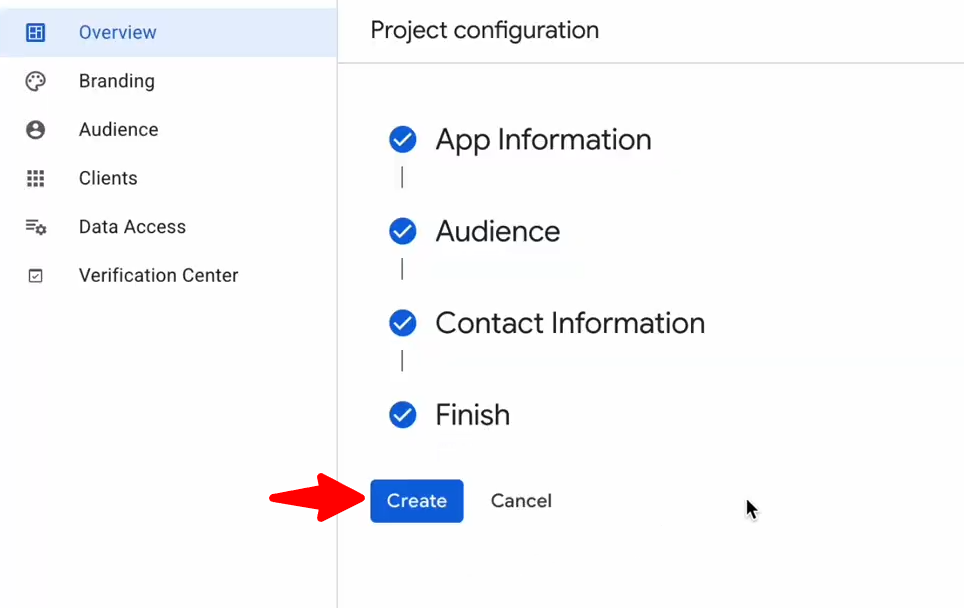The height and width of the screenshot is (608, 964).
Task: Open the Verification Center page label
Action: (158, 276)
